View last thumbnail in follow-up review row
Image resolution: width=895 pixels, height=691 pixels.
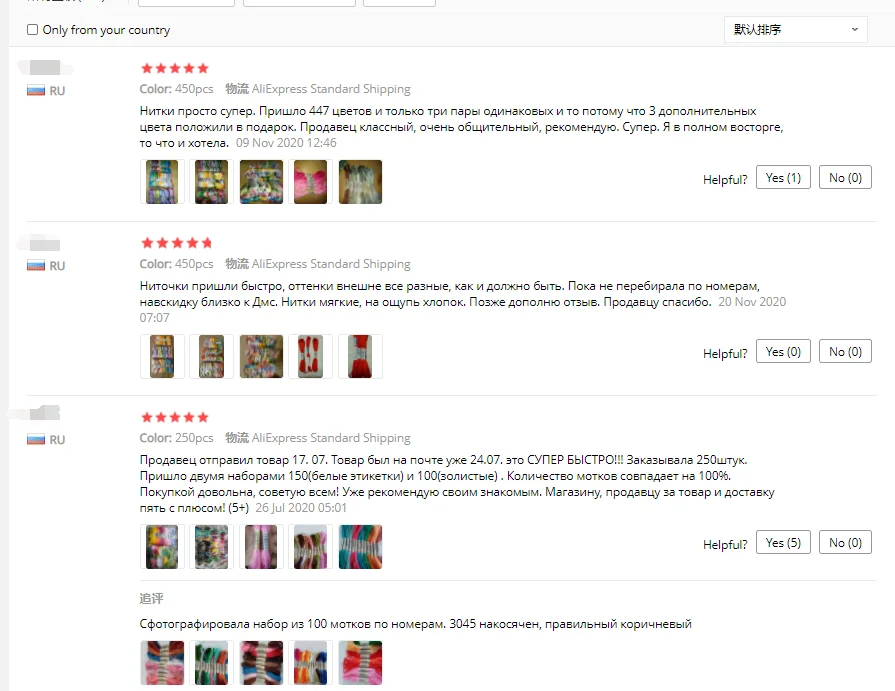tap(360, 663)
